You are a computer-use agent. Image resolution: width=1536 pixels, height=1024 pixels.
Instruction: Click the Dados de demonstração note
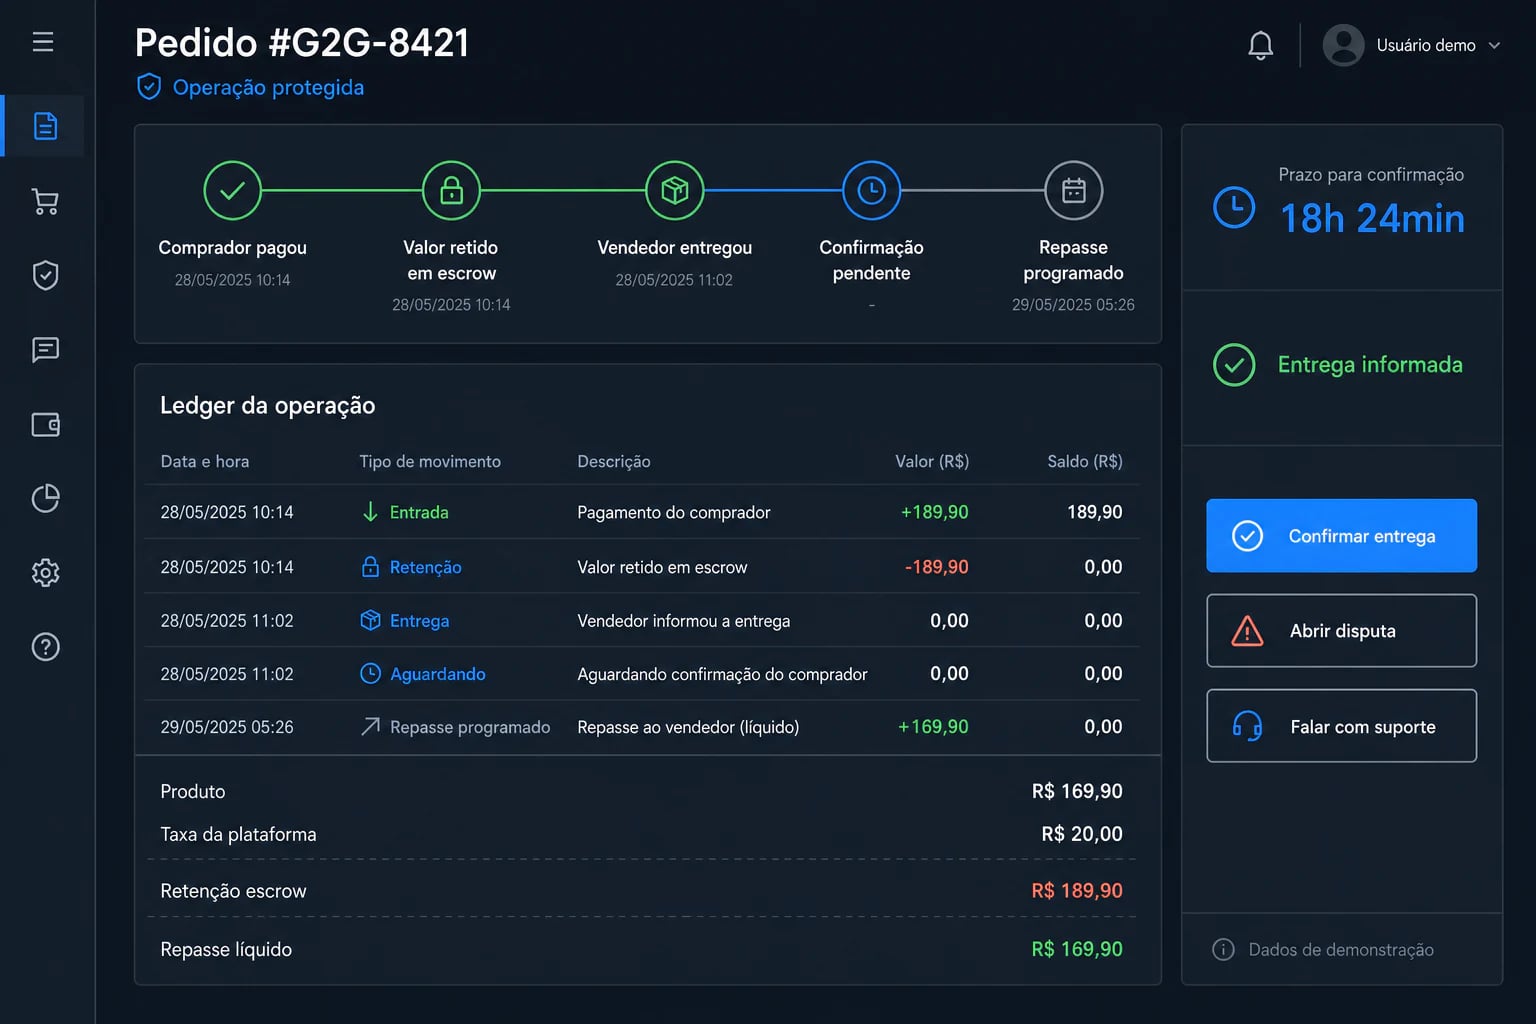(x=1341, y=949)
